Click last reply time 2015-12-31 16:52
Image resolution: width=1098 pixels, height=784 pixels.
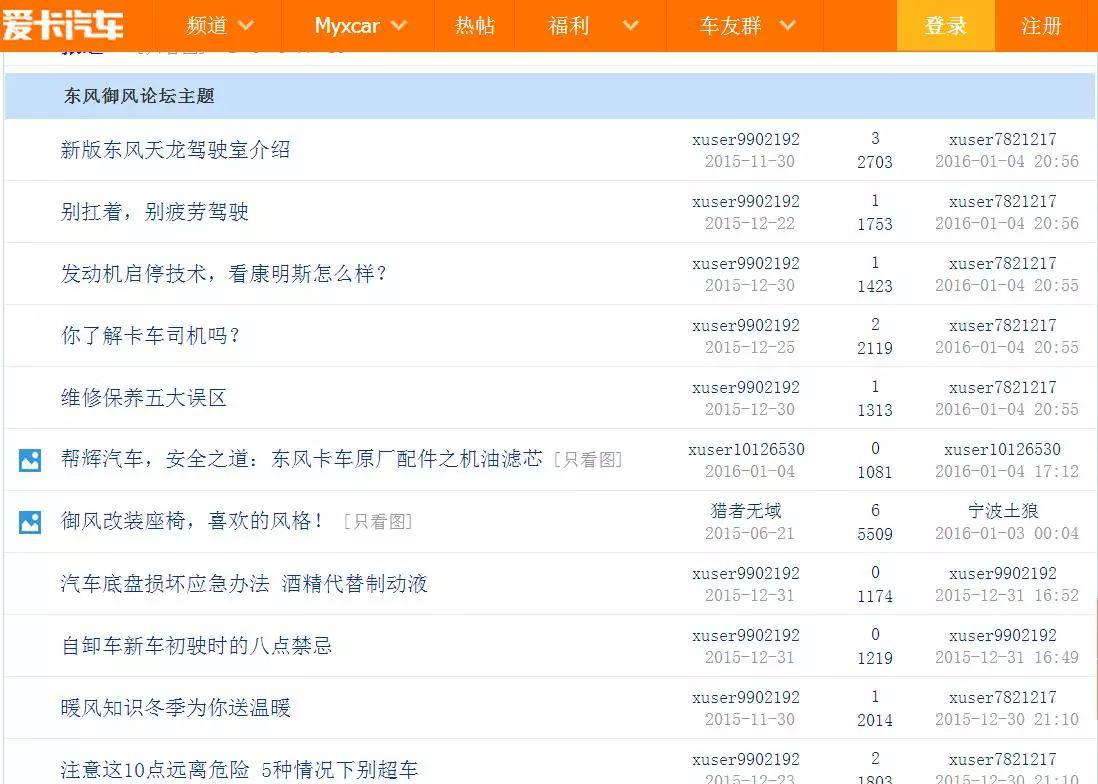pos(1007,595)
